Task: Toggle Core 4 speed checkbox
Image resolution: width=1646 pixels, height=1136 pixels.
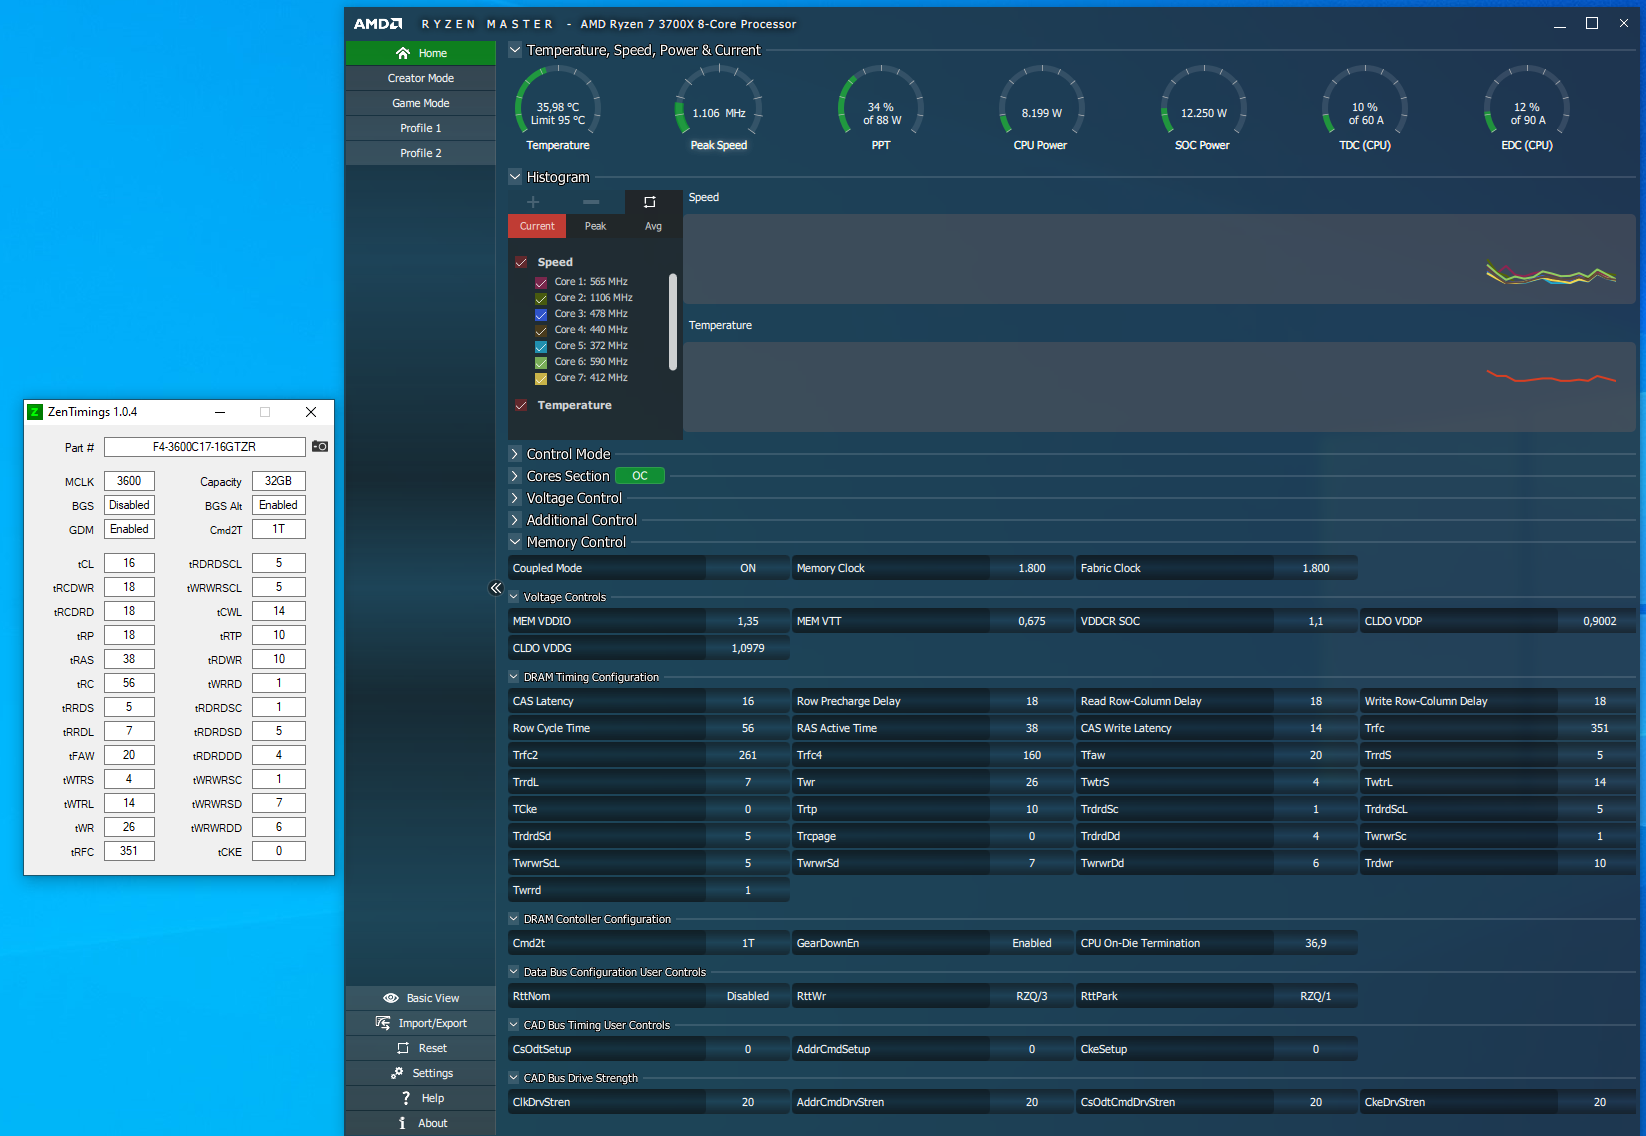Action: [x=541, y=331]
